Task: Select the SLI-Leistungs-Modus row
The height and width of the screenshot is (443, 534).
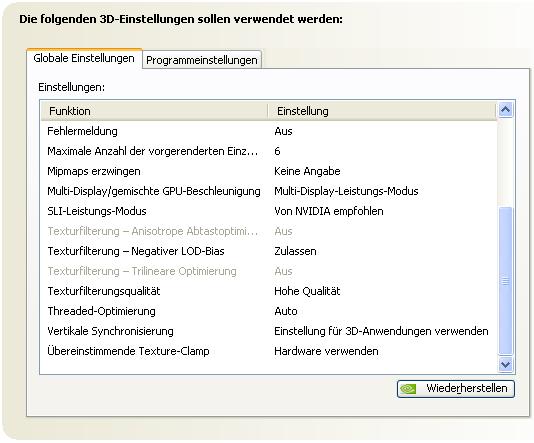Action: (269, 211)
